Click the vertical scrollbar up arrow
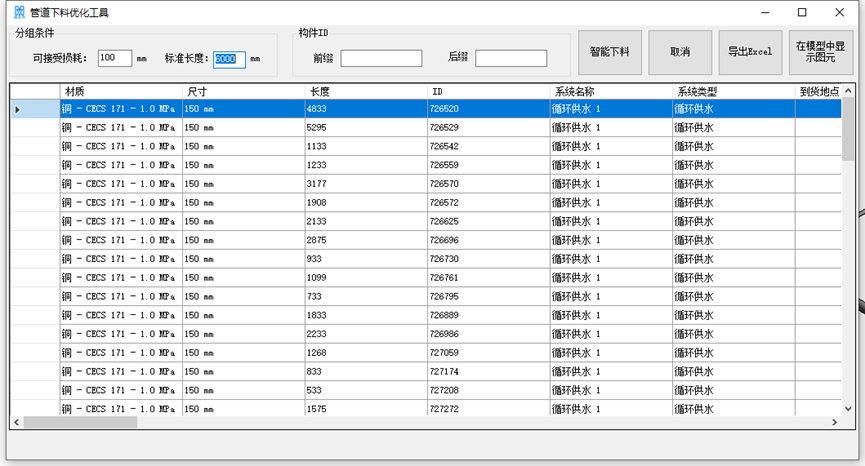Image resolution: width=865 pixels, height=466 pixels. click(x=848, y=92)
